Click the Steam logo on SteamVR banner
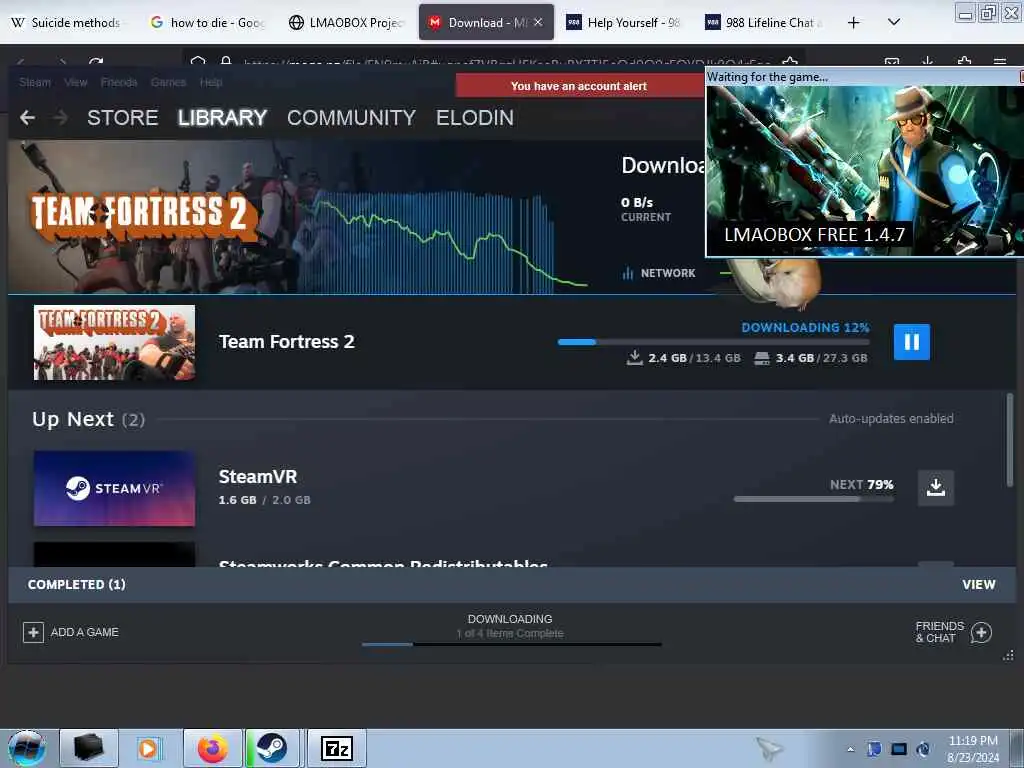The height and width of the screenshot is (768, 1024). (x=78, y=488)
